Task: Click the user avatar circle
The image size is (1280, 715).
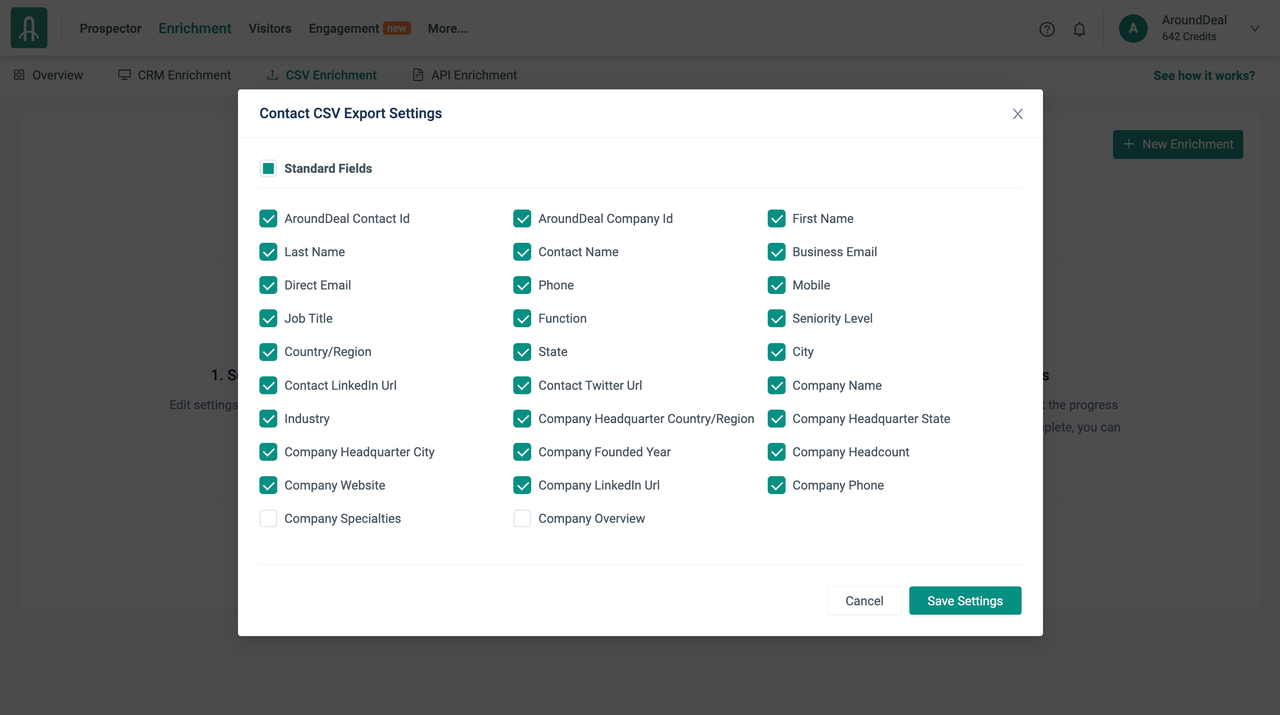Action: [1133, 29]
